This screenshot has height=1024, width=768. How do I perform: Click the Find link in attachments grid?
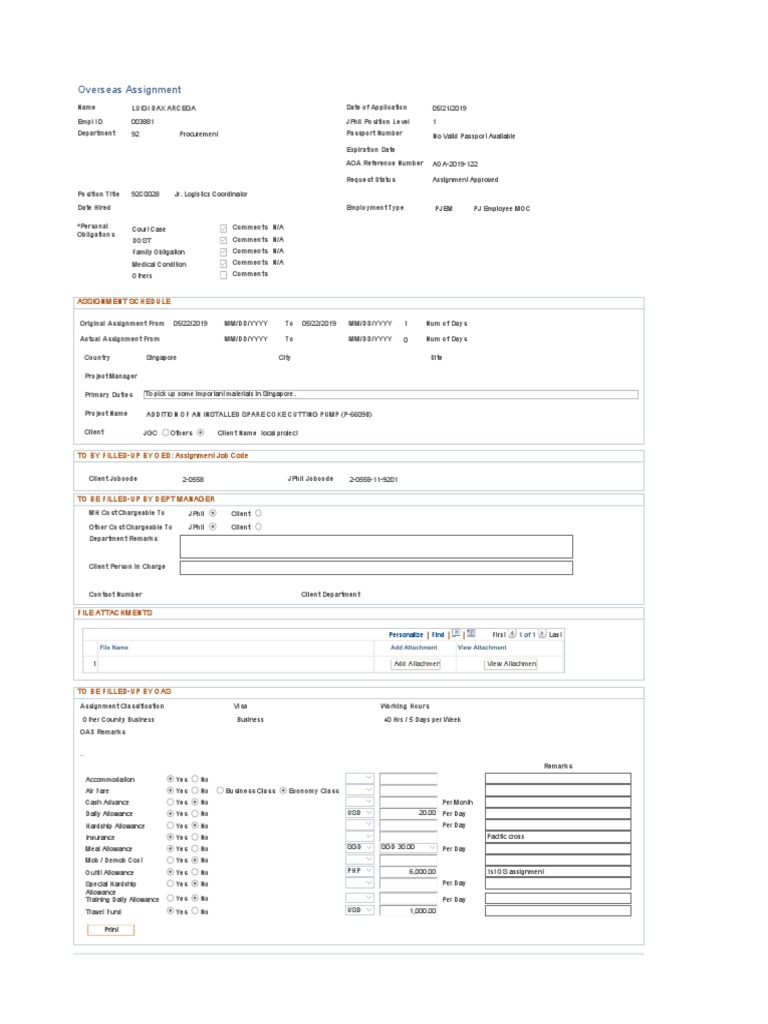438,634
